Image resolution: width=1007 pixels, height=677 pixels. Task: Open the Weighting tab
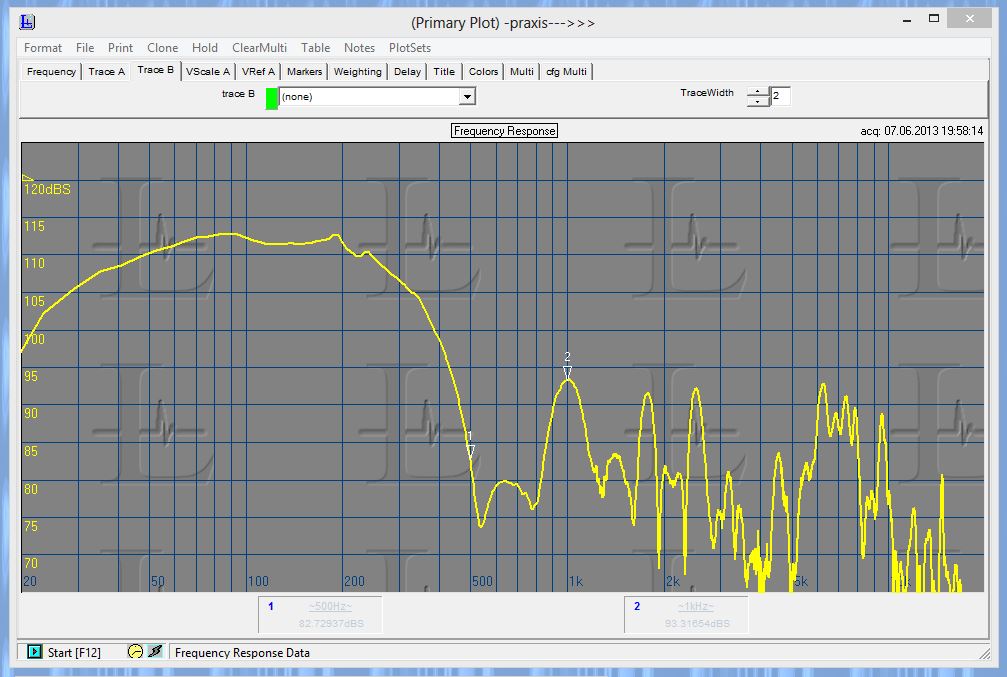point(358,71)
